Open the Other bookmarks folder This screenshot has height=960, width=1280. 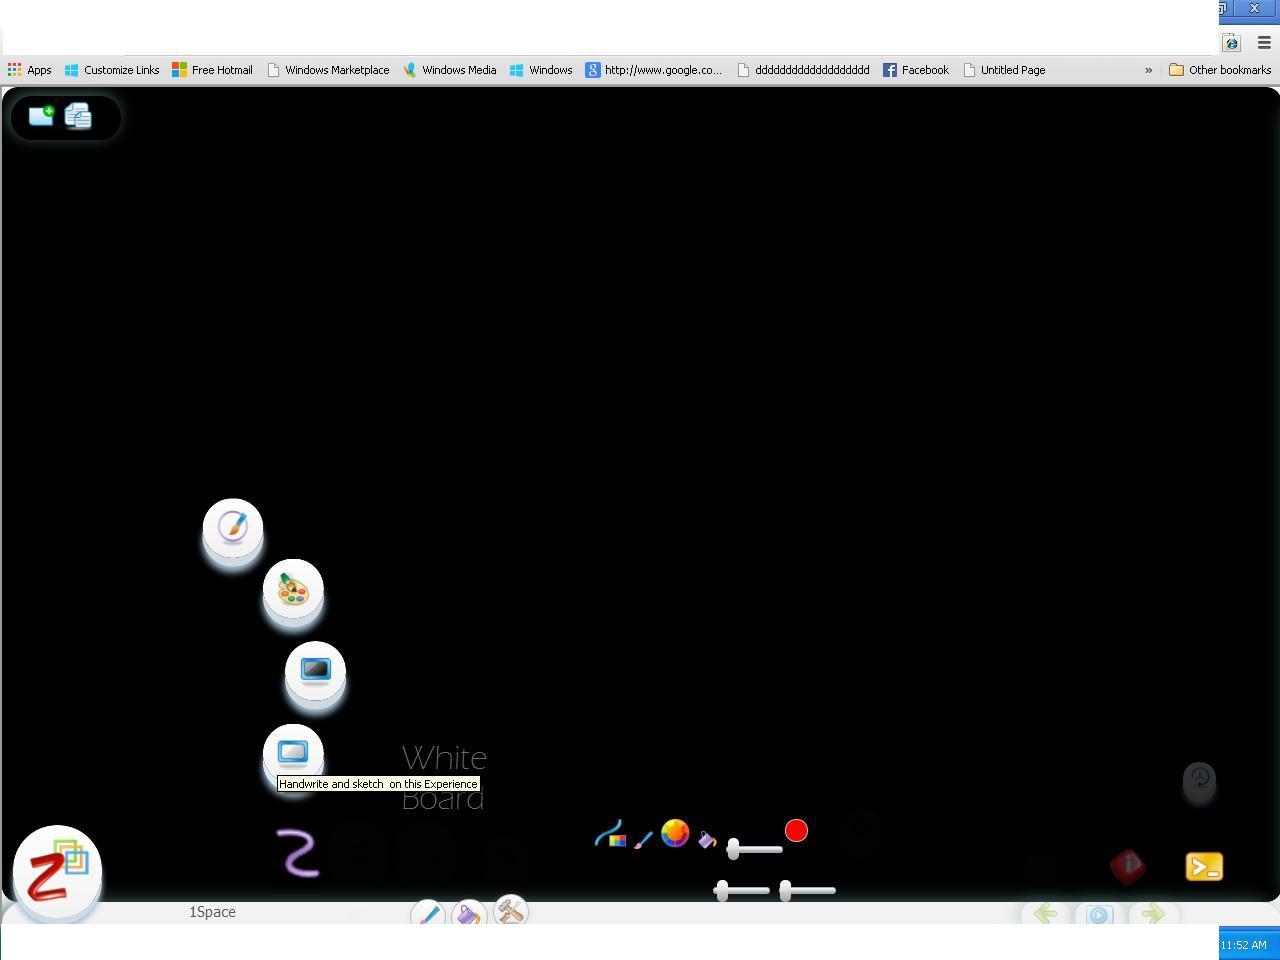(1220, 70)
